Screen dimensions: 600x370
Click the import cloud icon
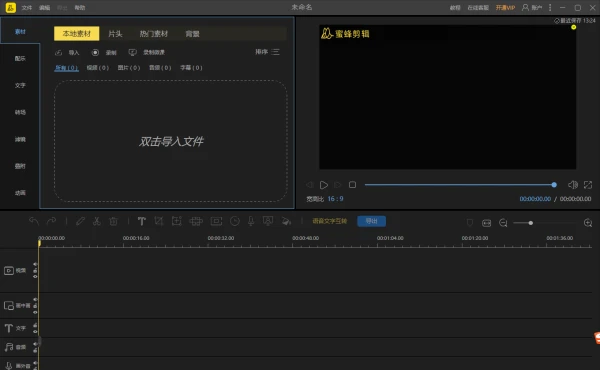pyautogui.click(x=59, y=52)
